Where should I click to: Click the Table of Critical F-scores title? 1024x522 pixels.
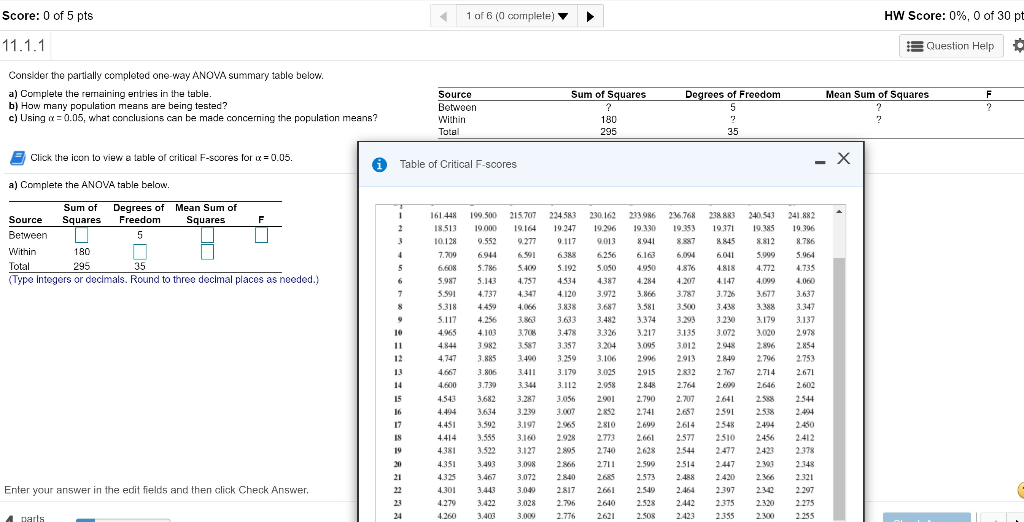458,164
